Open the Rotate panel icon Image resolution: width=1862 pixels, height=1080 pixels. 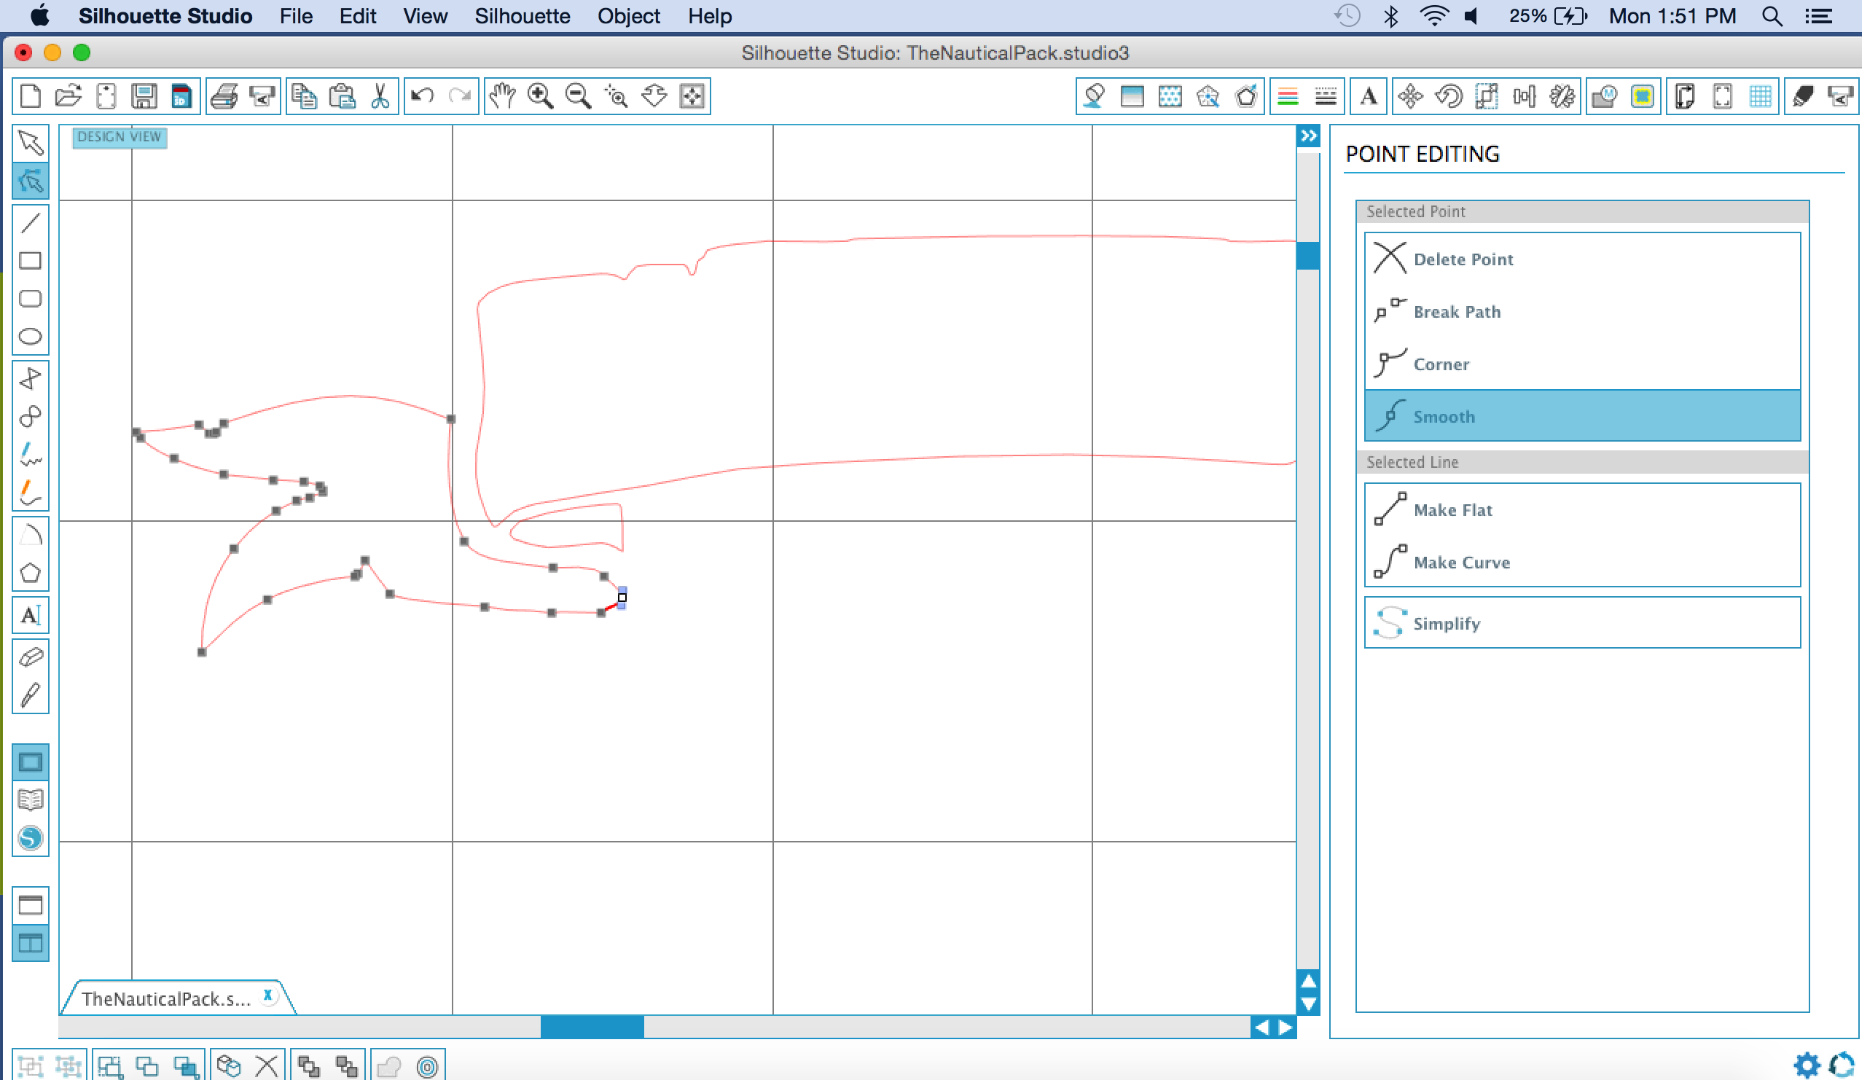pos(1448,96)
